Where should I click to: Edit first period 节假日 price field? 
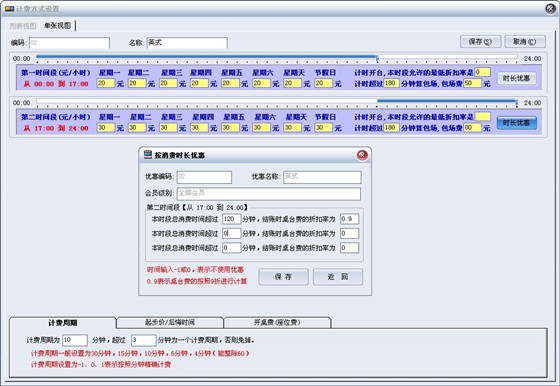(x=324, y=83)
